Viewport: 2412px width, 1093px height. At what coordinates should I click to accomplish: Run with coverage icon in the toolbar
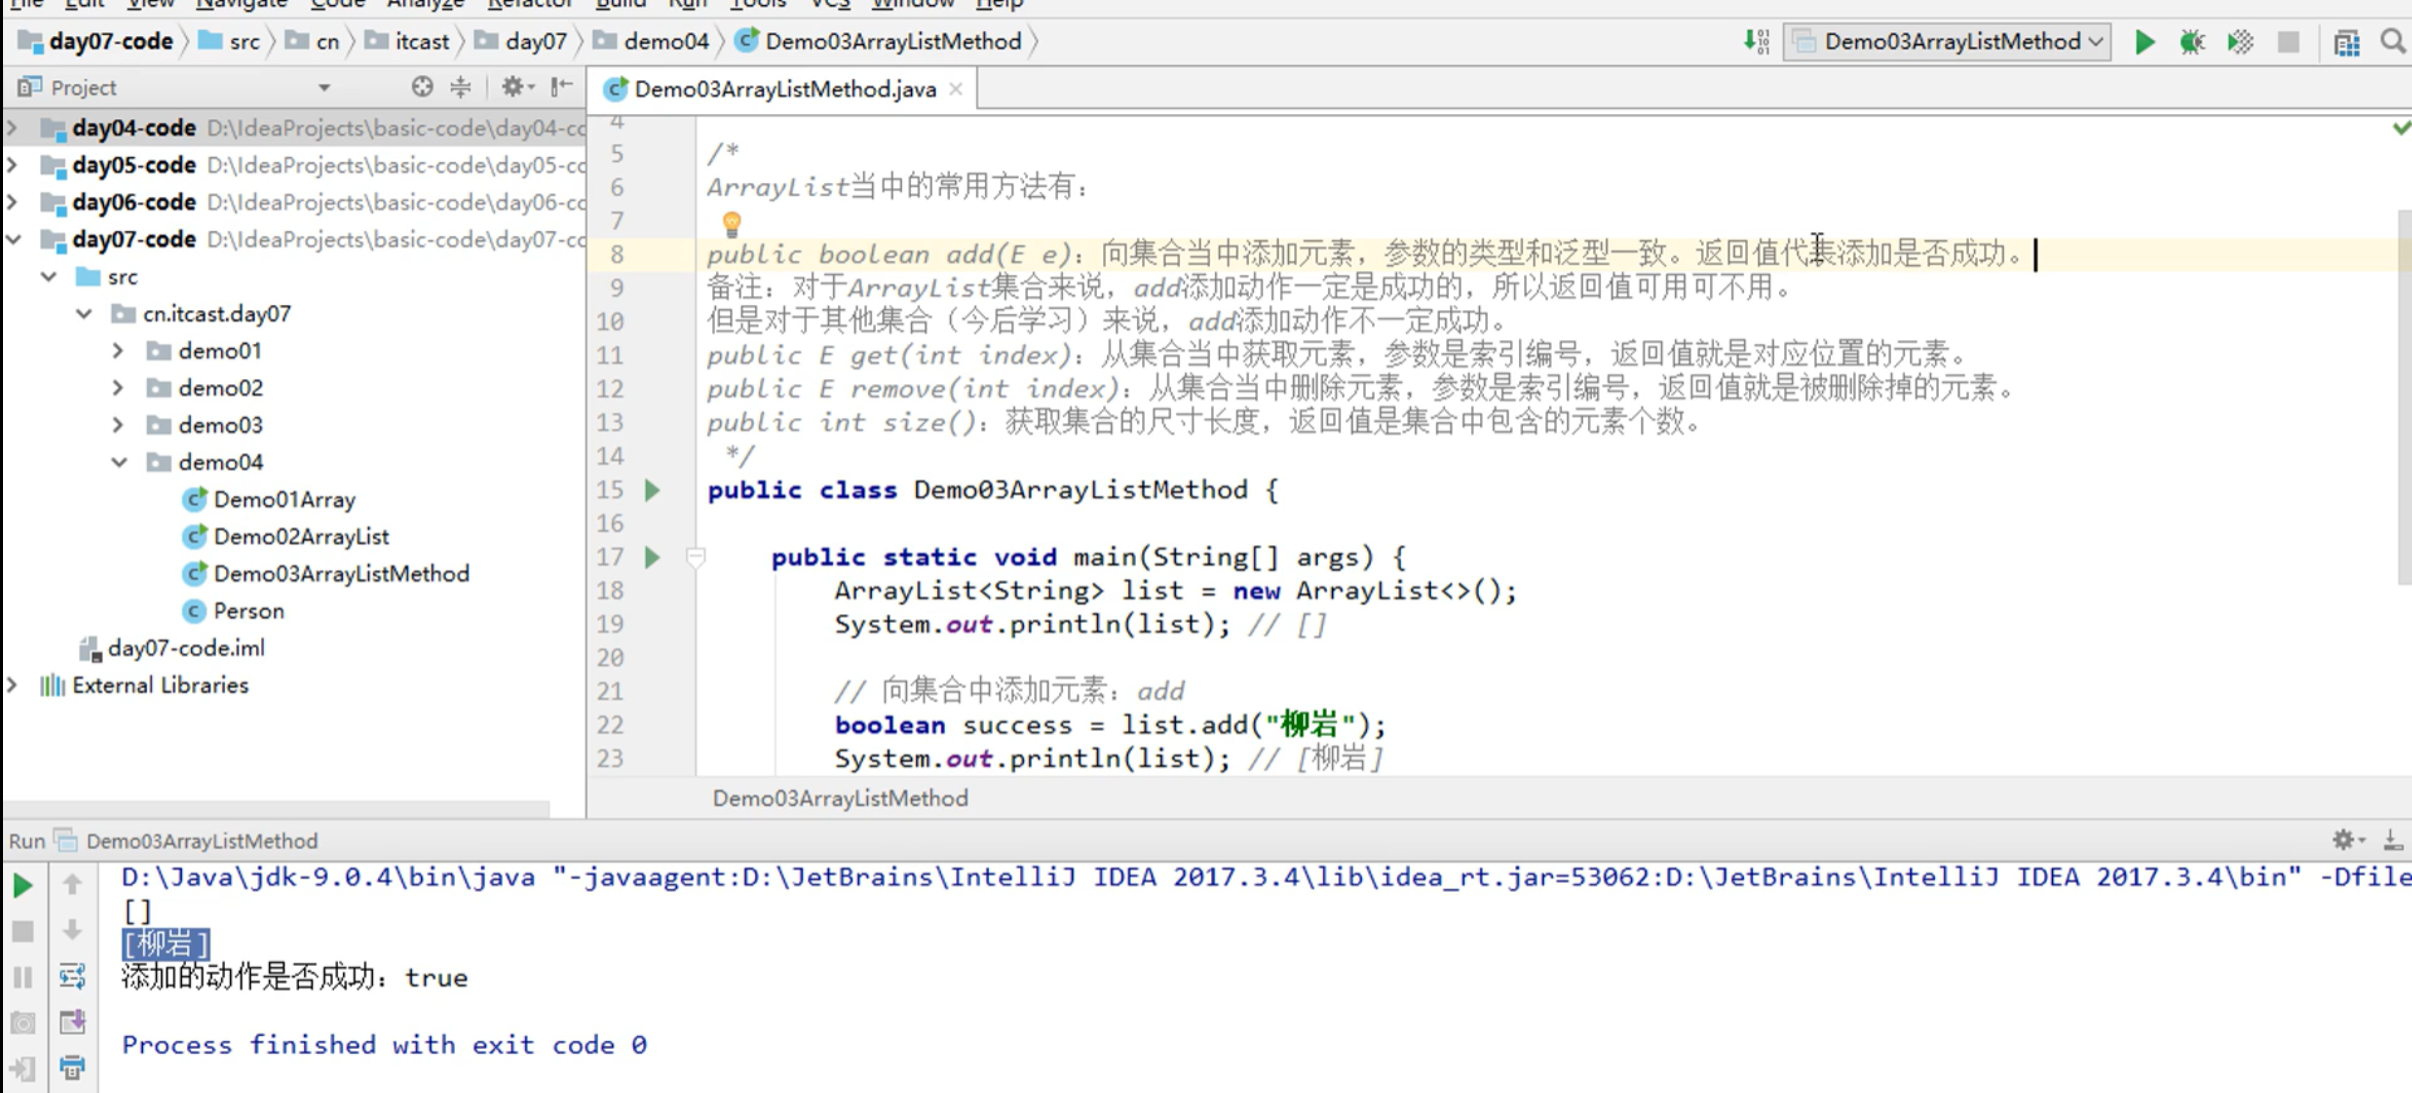click(x=2240, y=42)
